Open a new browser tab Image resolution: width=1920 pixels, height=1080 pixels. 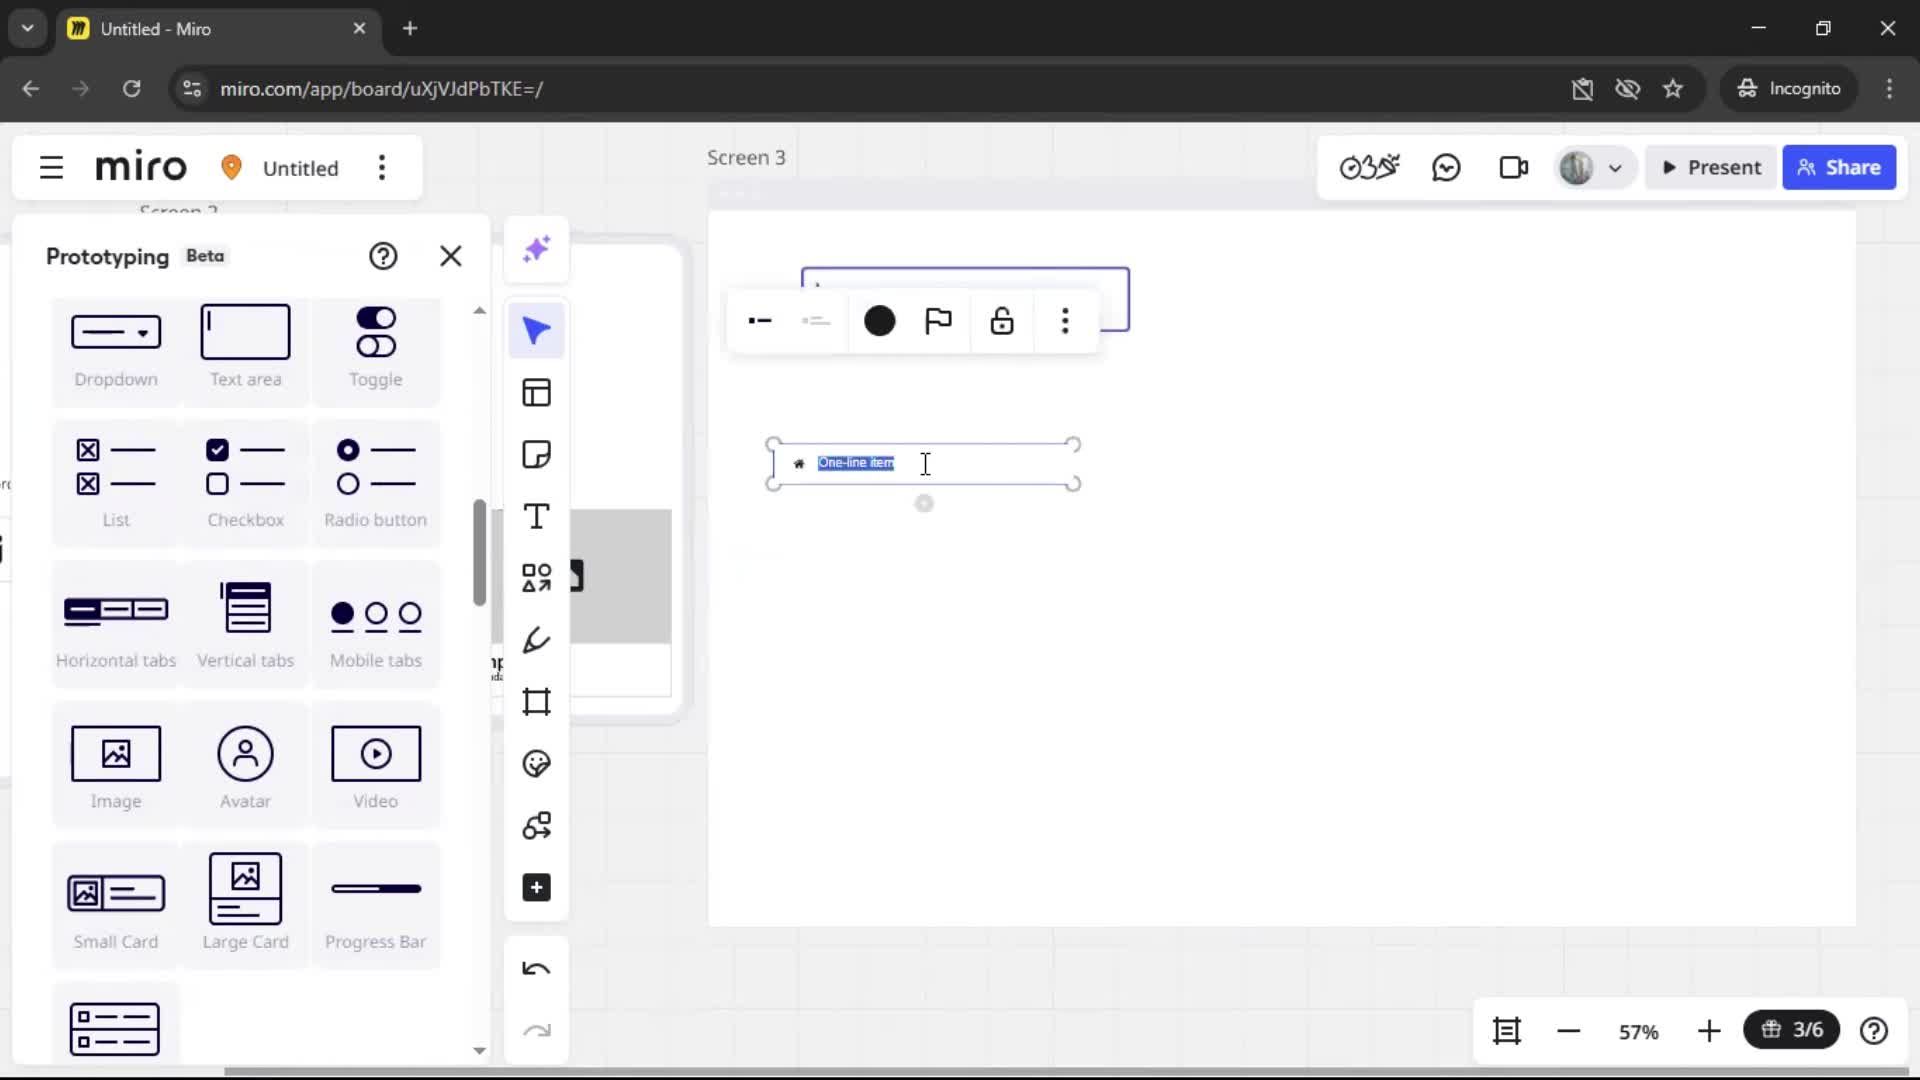click(x=410, y=28)
